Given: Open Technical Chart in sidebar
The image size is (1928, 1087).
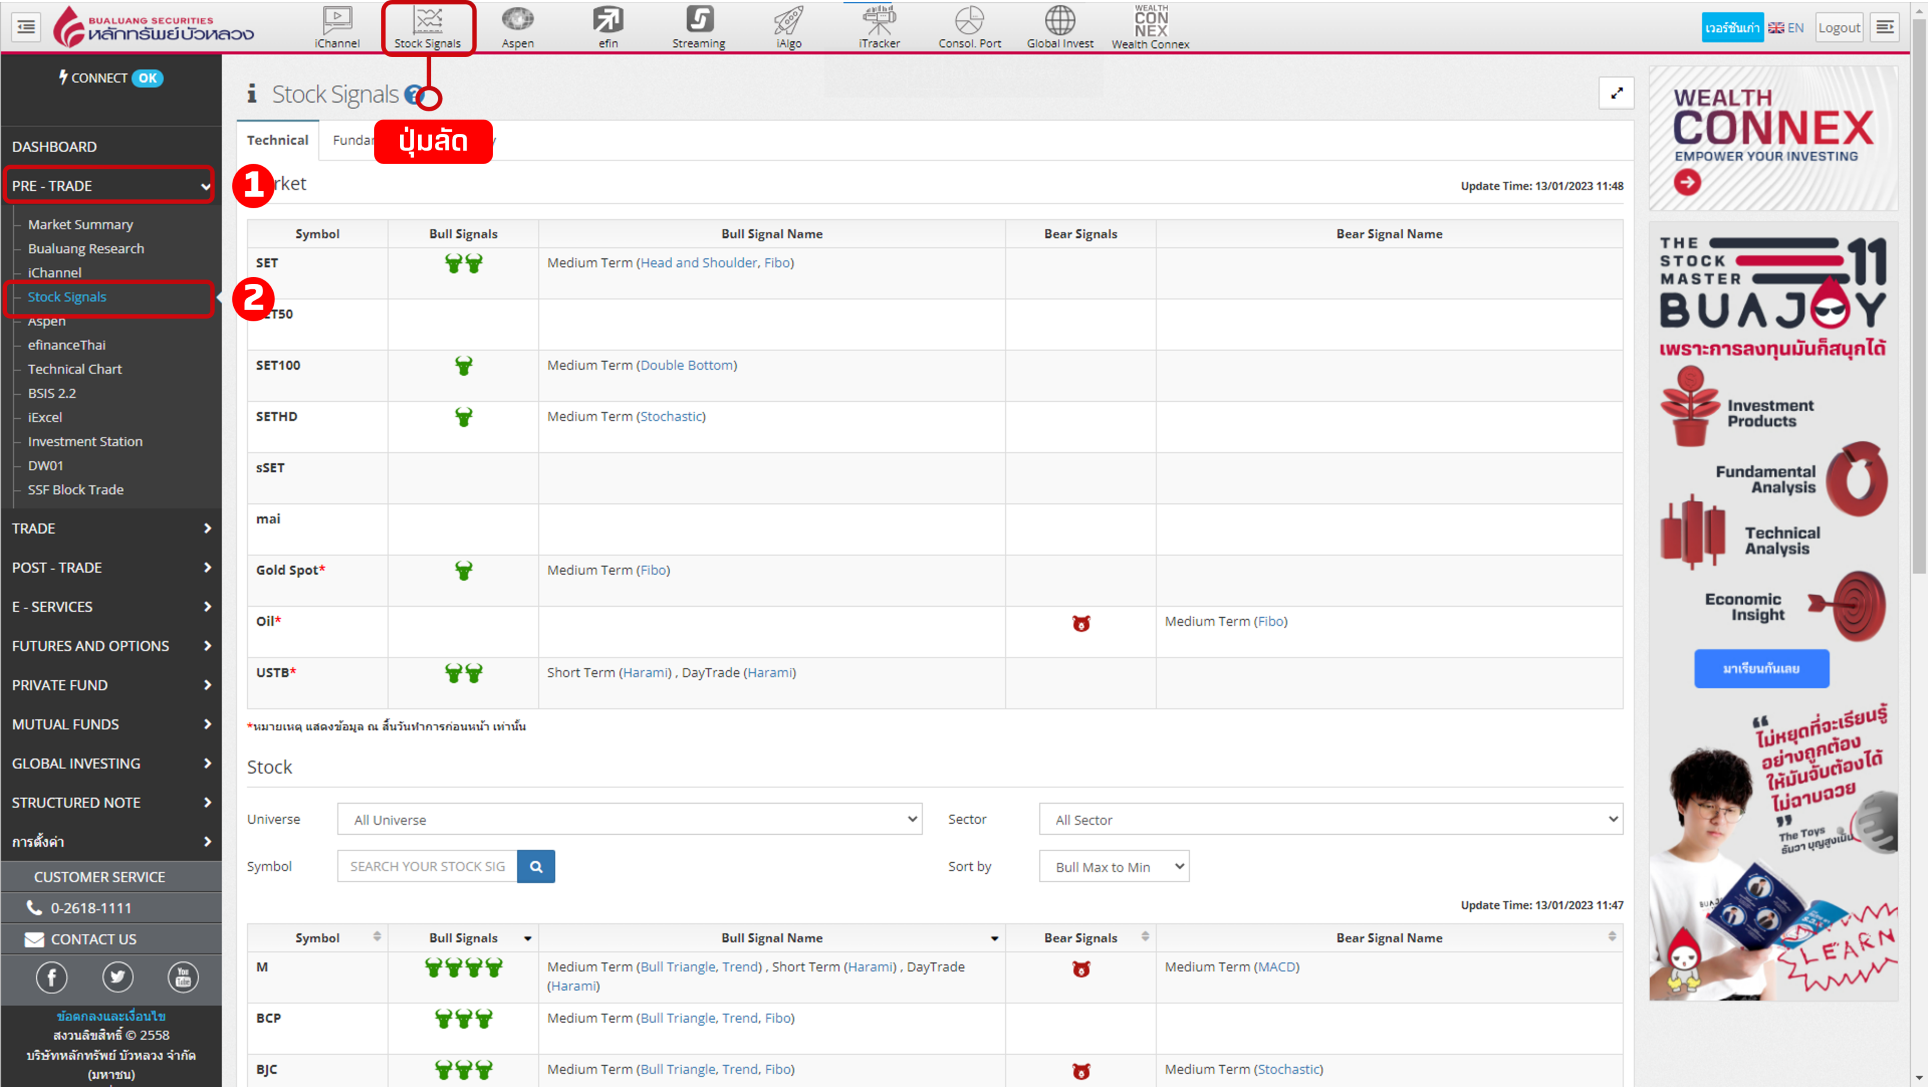Looking at the screenshot, I should [x=75, y=369].
